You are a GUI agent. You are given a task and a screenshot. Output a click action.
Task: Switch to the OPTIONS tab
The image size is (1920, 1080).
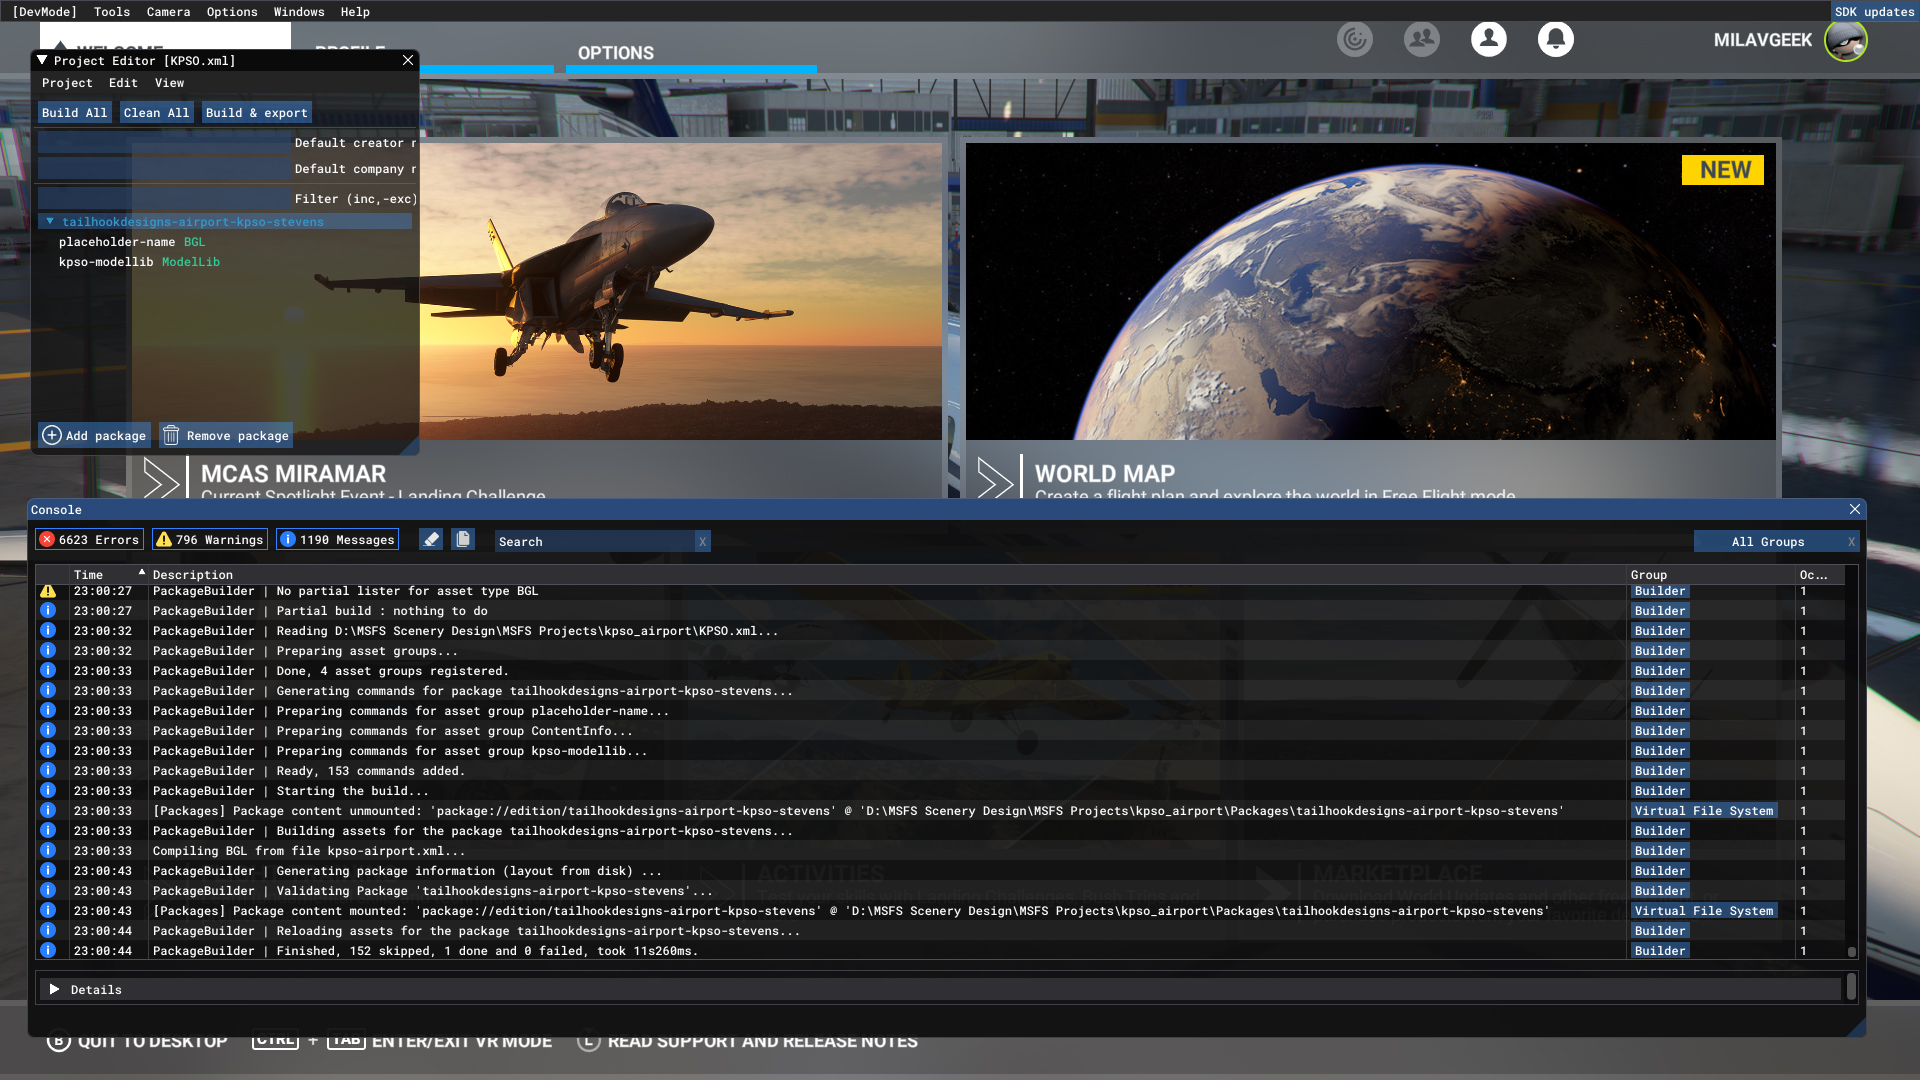pyautogui.click(x=616, y=53)
